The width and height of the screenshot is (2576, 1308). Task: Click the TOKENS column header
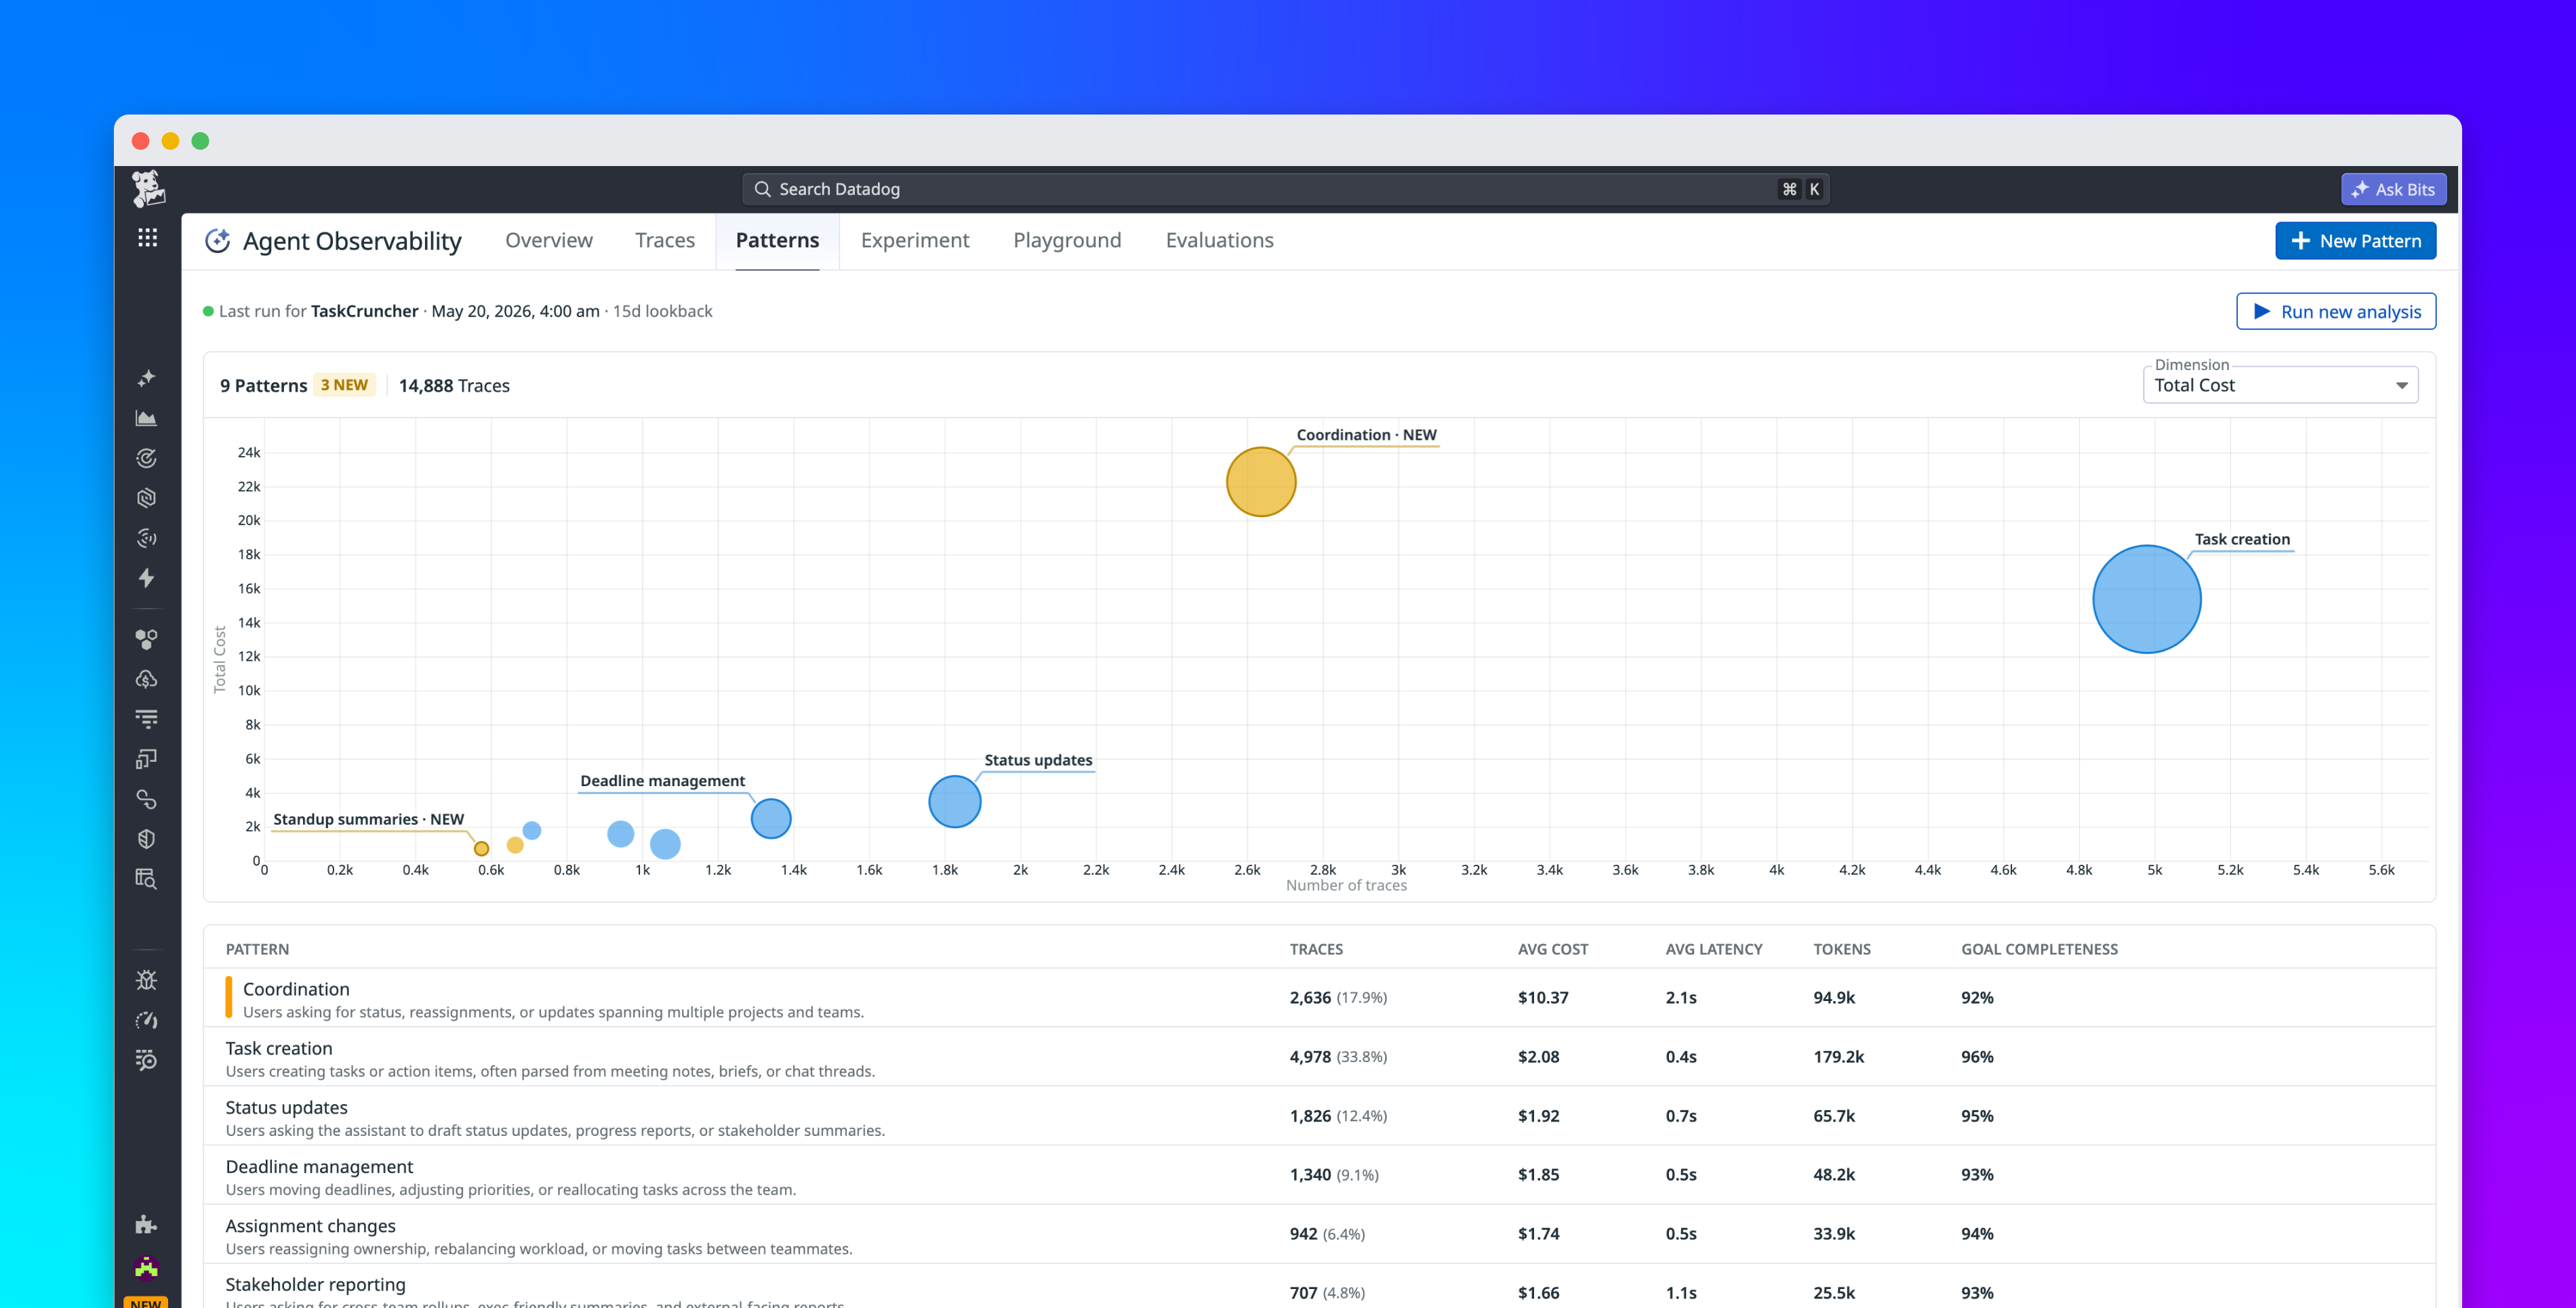coord(1842,949)
